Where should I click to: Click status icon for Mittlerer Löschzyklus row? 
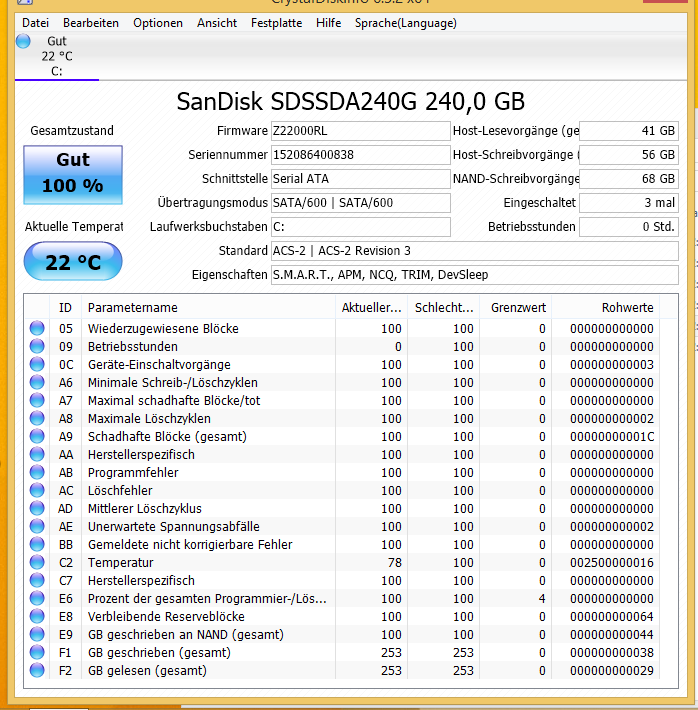point(37,508)
